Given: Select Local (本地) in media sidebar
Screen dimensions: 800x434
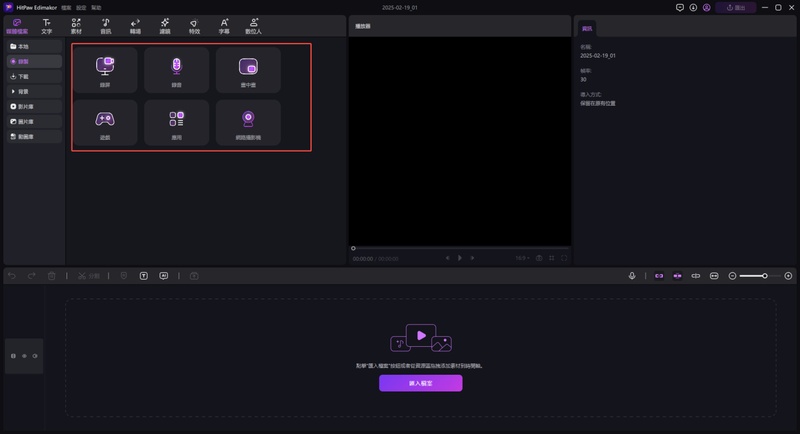Looking at the screenshot, I should point(34,46).
